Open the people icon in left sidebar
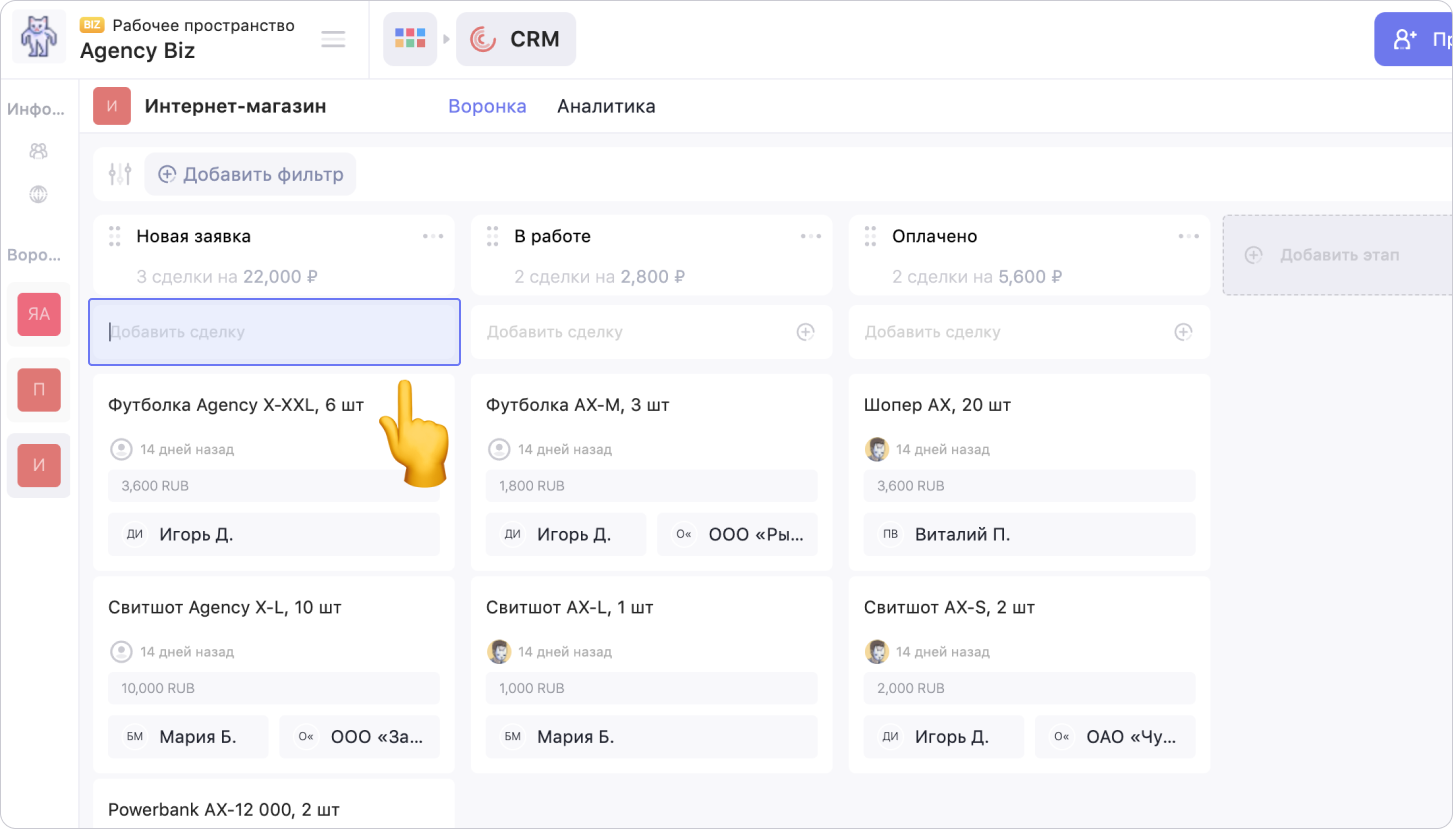This screenshot has height=829, width=1453. click(39, 151)
